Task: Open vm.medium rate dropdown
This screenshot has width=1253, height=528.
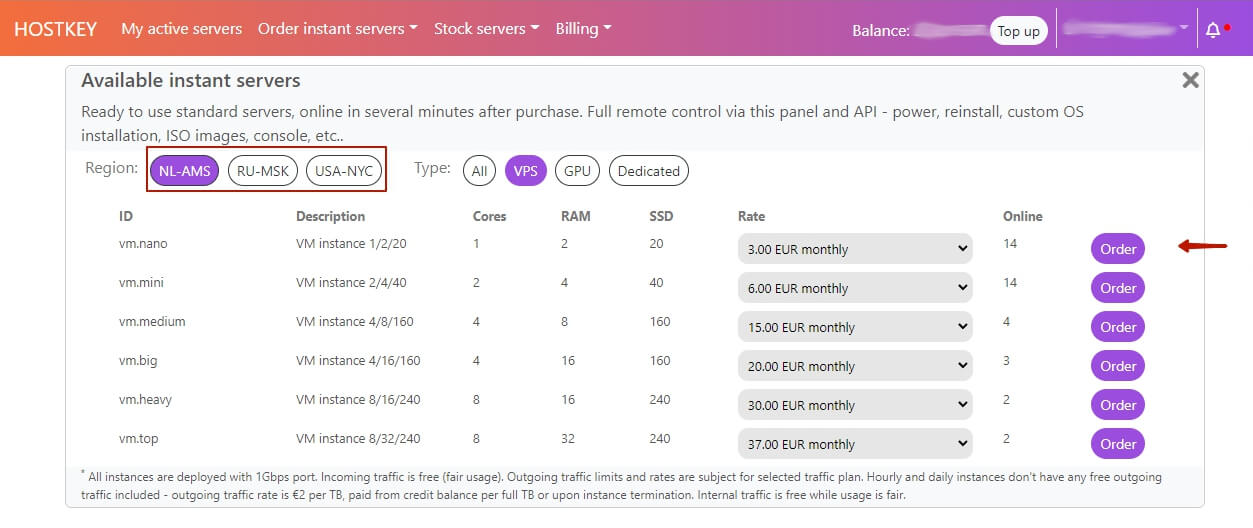Action: tap(855, 327)
